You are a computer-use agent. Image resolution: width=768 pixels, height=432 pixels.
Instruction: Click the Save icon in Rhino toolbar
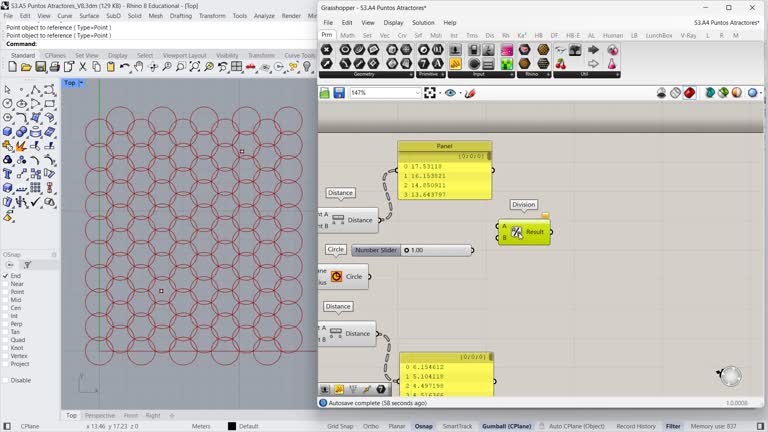pyautogui.click(x=40, y=67)
